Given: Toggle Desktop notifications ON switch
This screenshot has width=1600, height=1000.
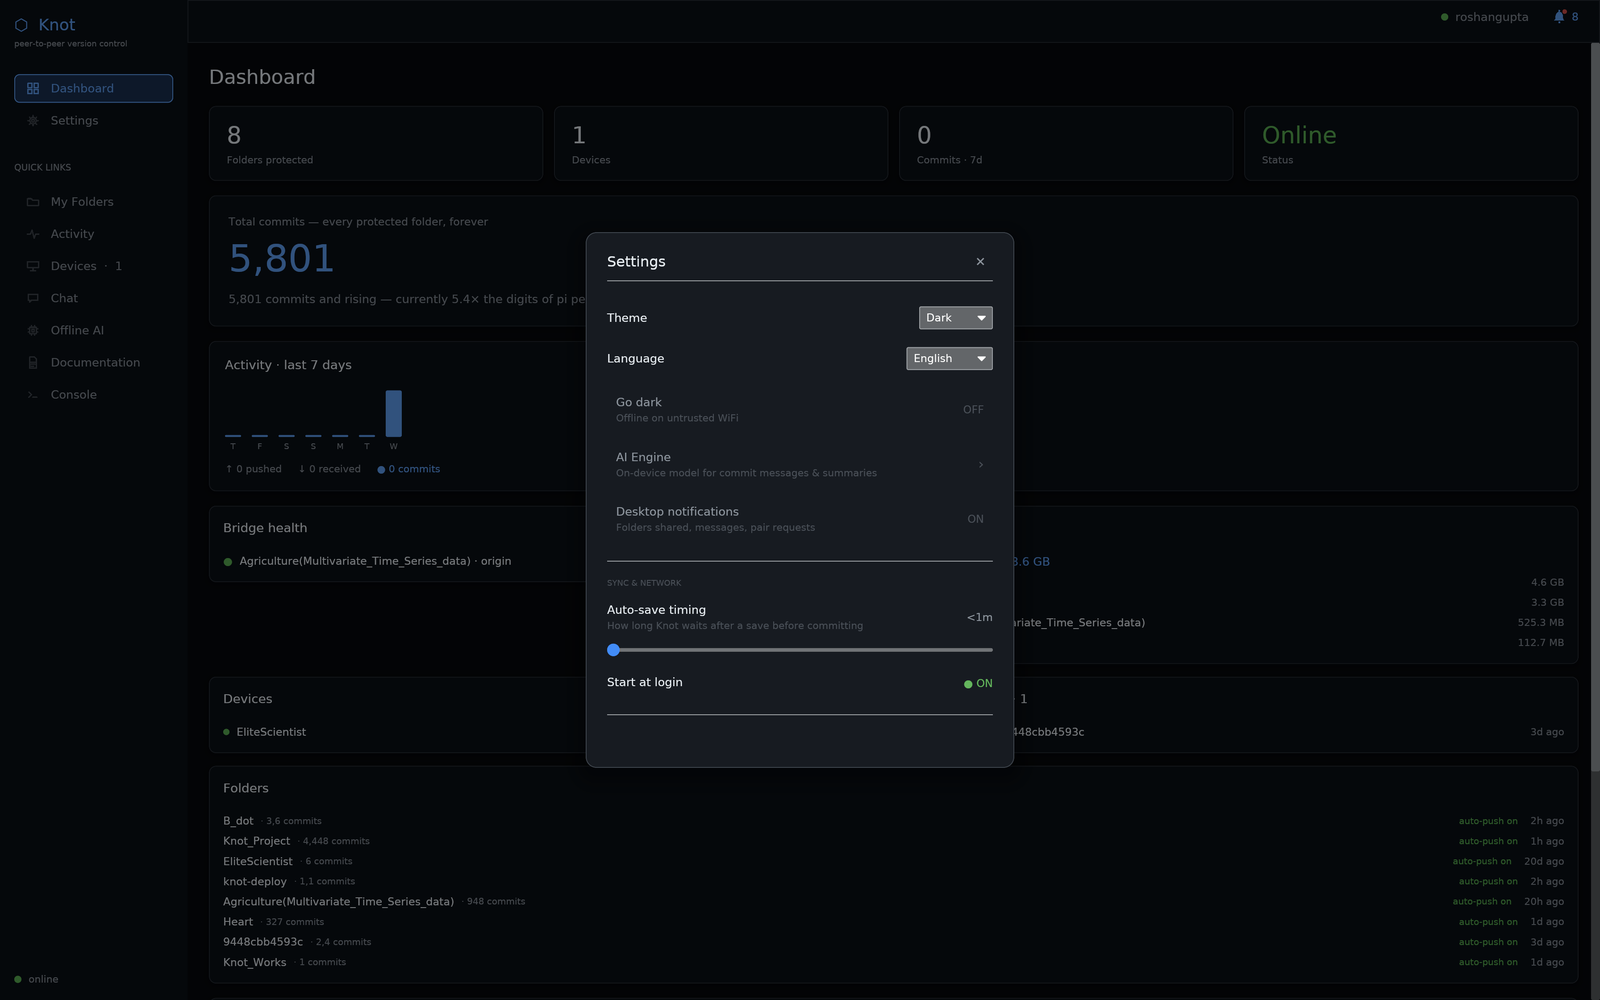Looking at the screenshot, I should pyautogui.click(x=975, y=519).
